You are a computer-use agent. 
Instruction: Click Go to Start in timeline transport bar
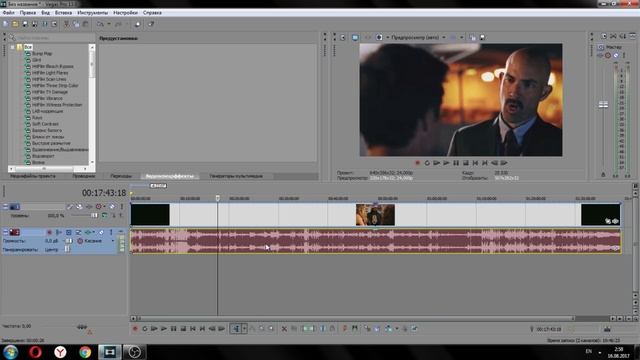click(193, 329)
